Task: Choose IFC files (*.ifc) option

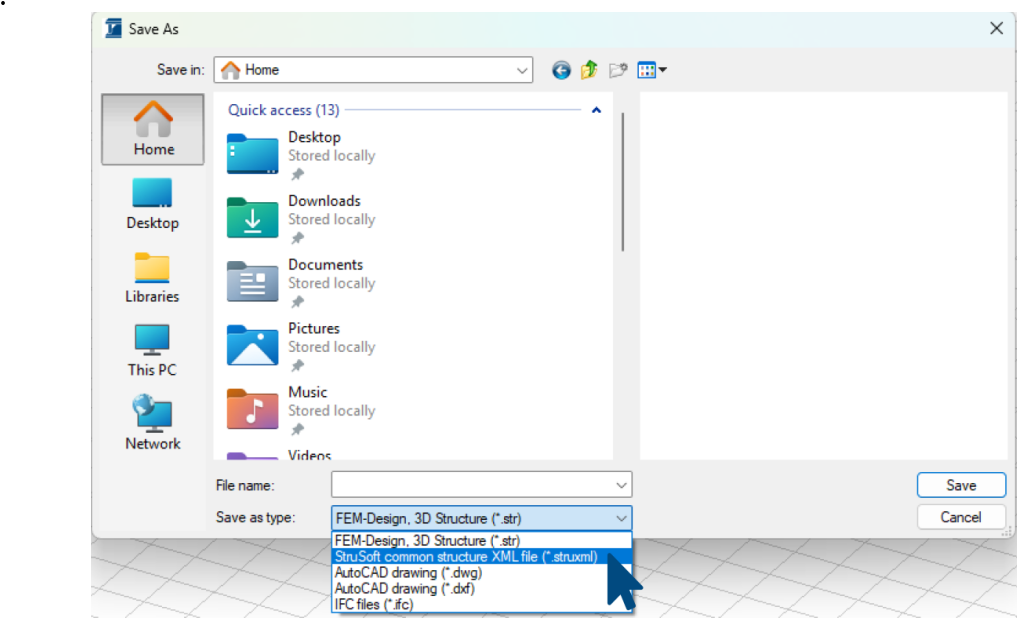Action: click(x=481, y=604)
